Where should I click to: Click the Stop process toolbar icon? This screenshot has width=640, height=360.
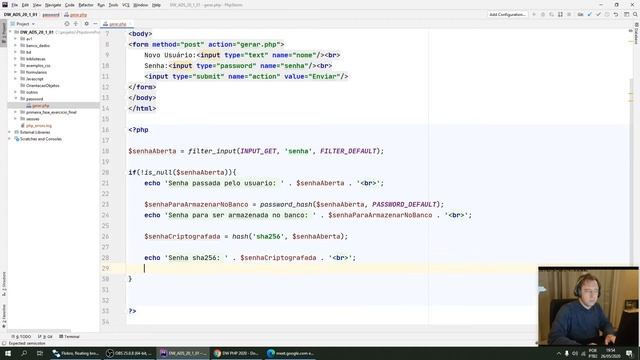pos(569,14)
